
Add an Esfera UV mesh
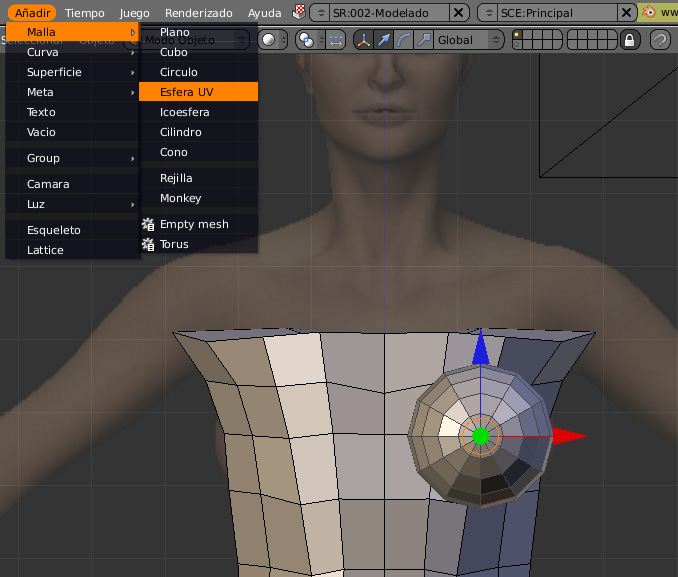point(198,92)
